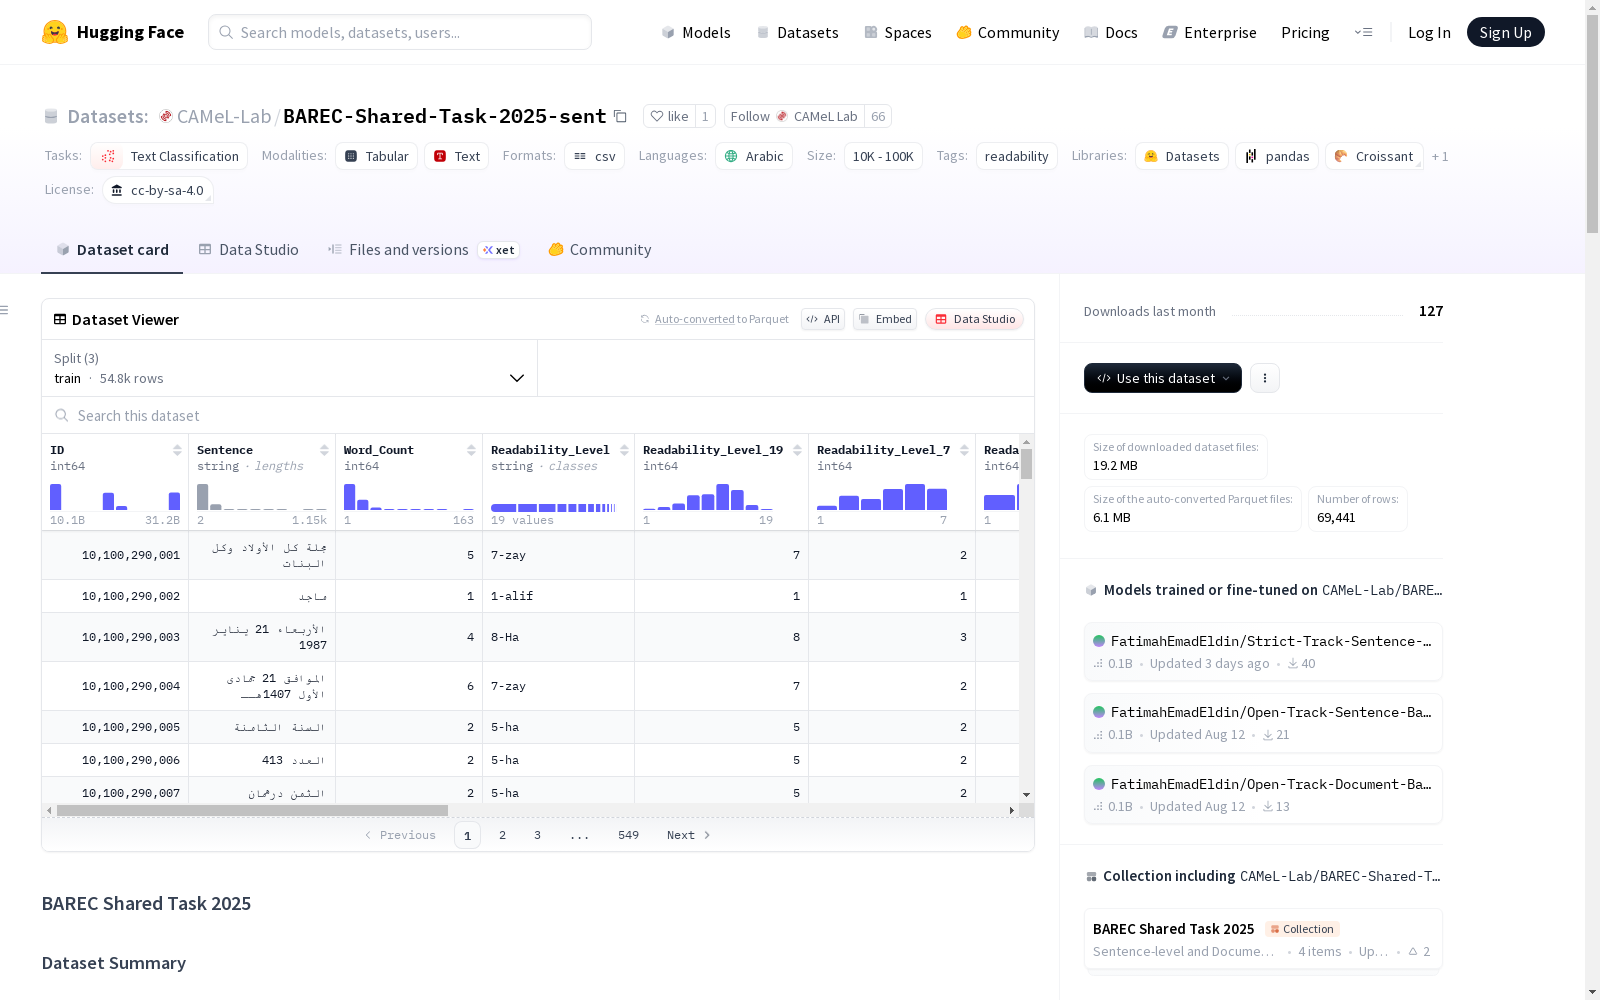Go to page 3 of rows

click(x=537, y=835)
